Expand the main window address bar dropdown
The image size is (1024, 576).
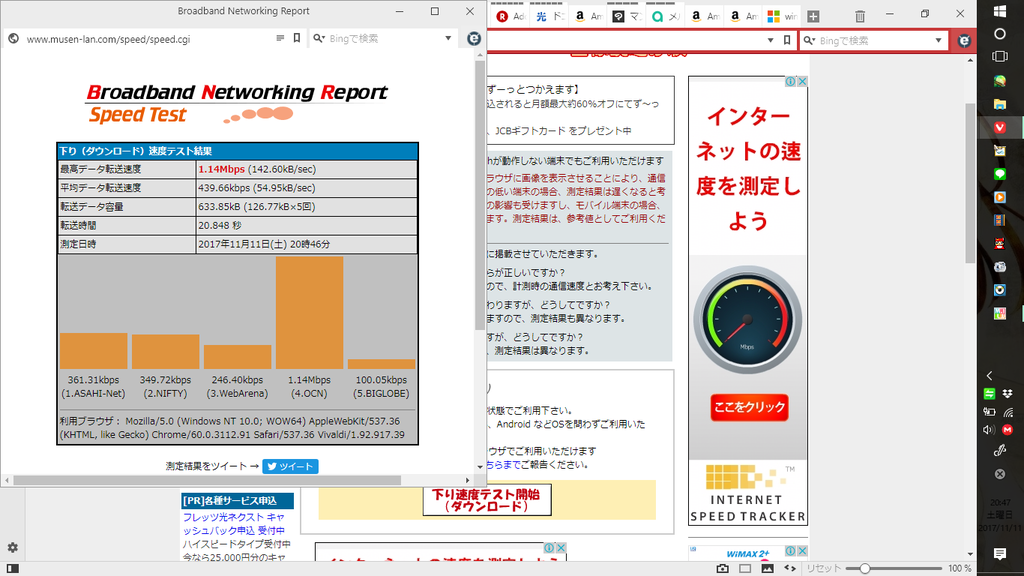(772, 40)
